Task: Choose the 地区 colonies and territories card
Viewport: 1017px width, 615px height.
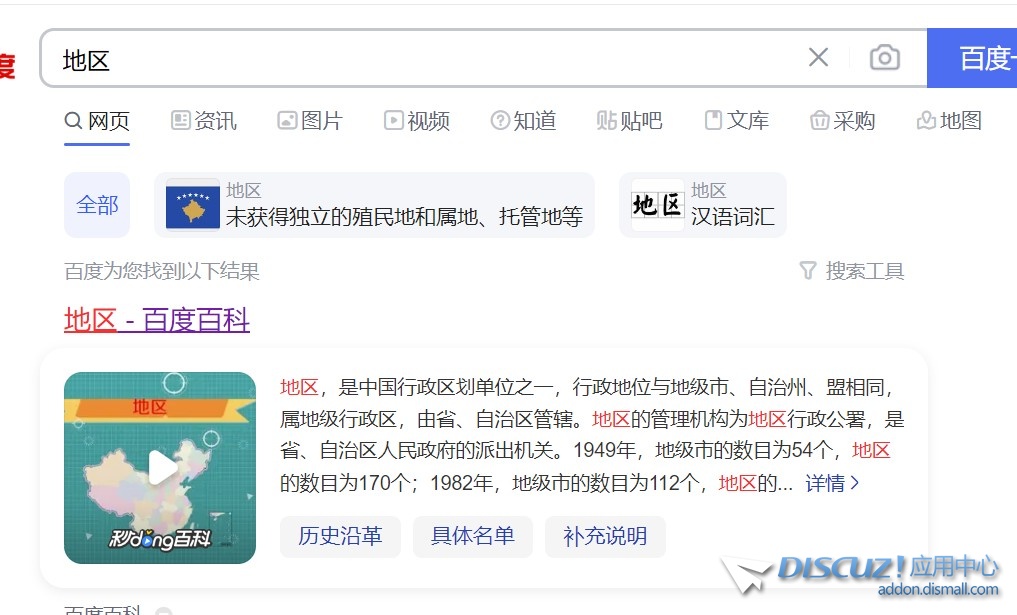Action: pyautogui.click(x=374, y=205)
